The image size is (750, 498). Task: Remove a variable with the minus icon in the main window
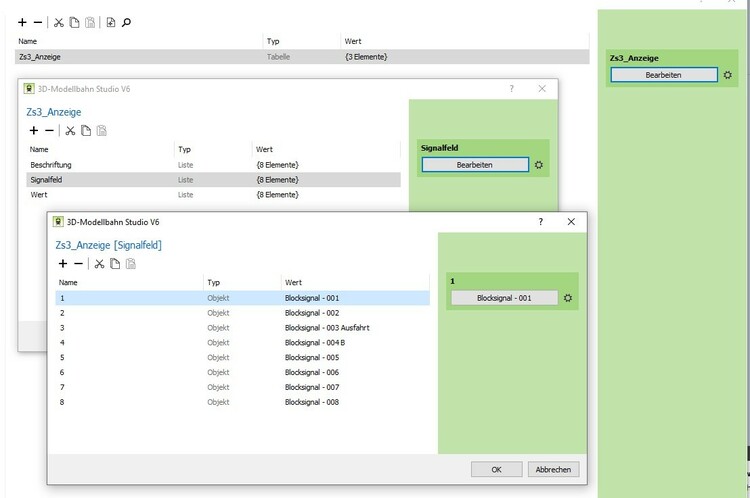click(38, 22)
